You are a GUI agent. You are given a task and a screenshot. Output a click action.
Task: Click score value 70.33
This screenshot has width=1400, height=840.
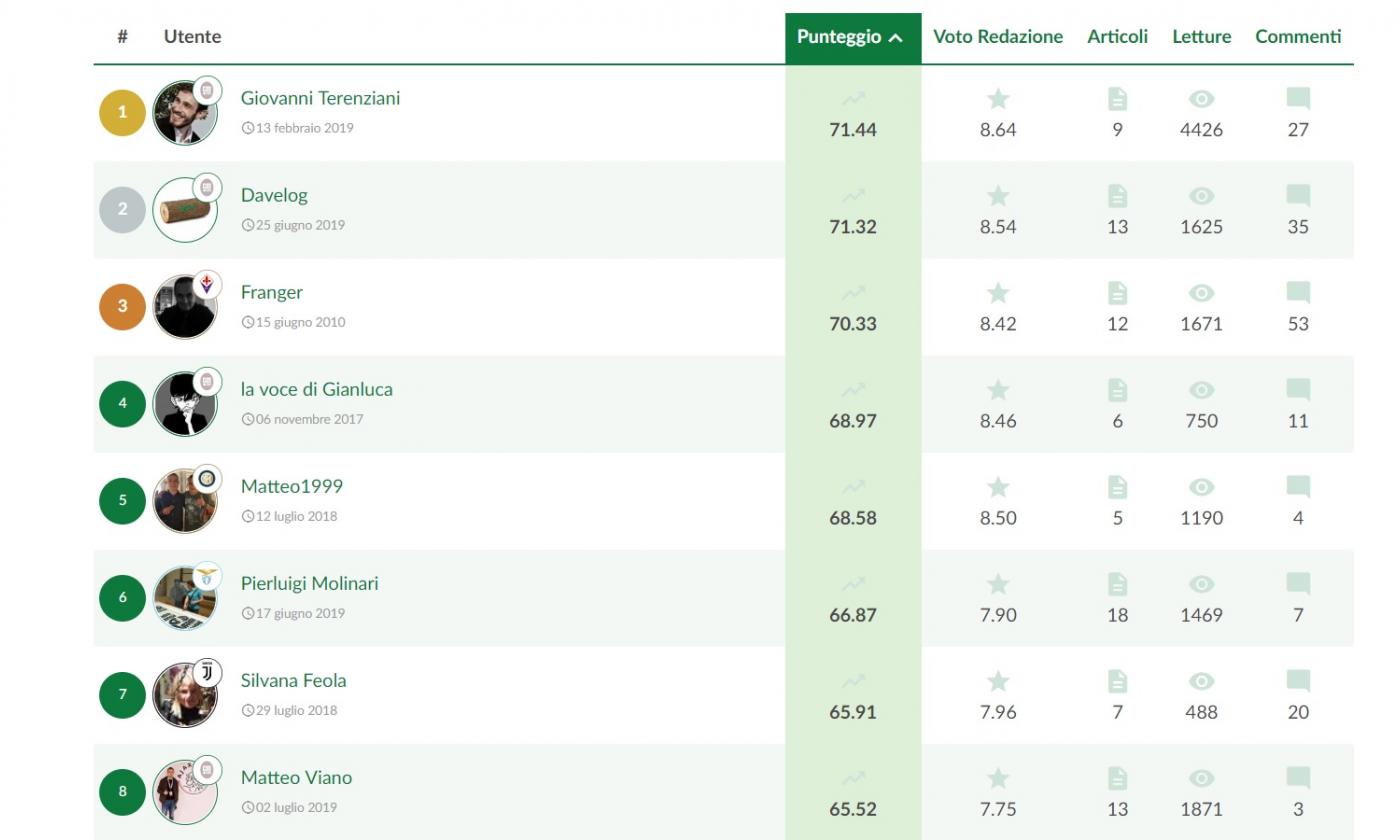pos(853,324)
